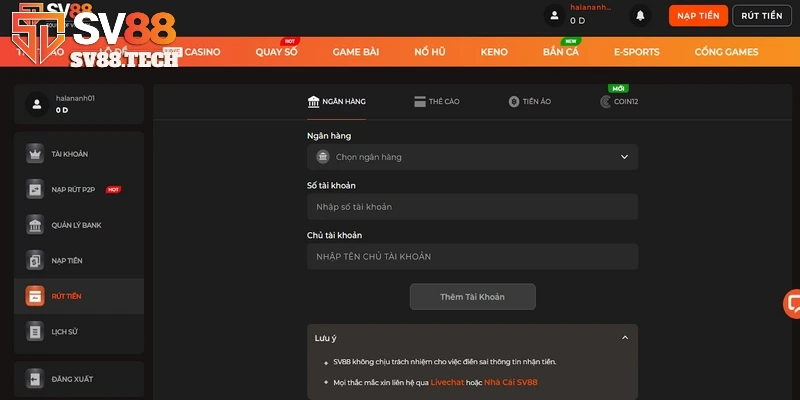
Task: Select the Nạp Rút P2P icon
Action: pos(35,189)
